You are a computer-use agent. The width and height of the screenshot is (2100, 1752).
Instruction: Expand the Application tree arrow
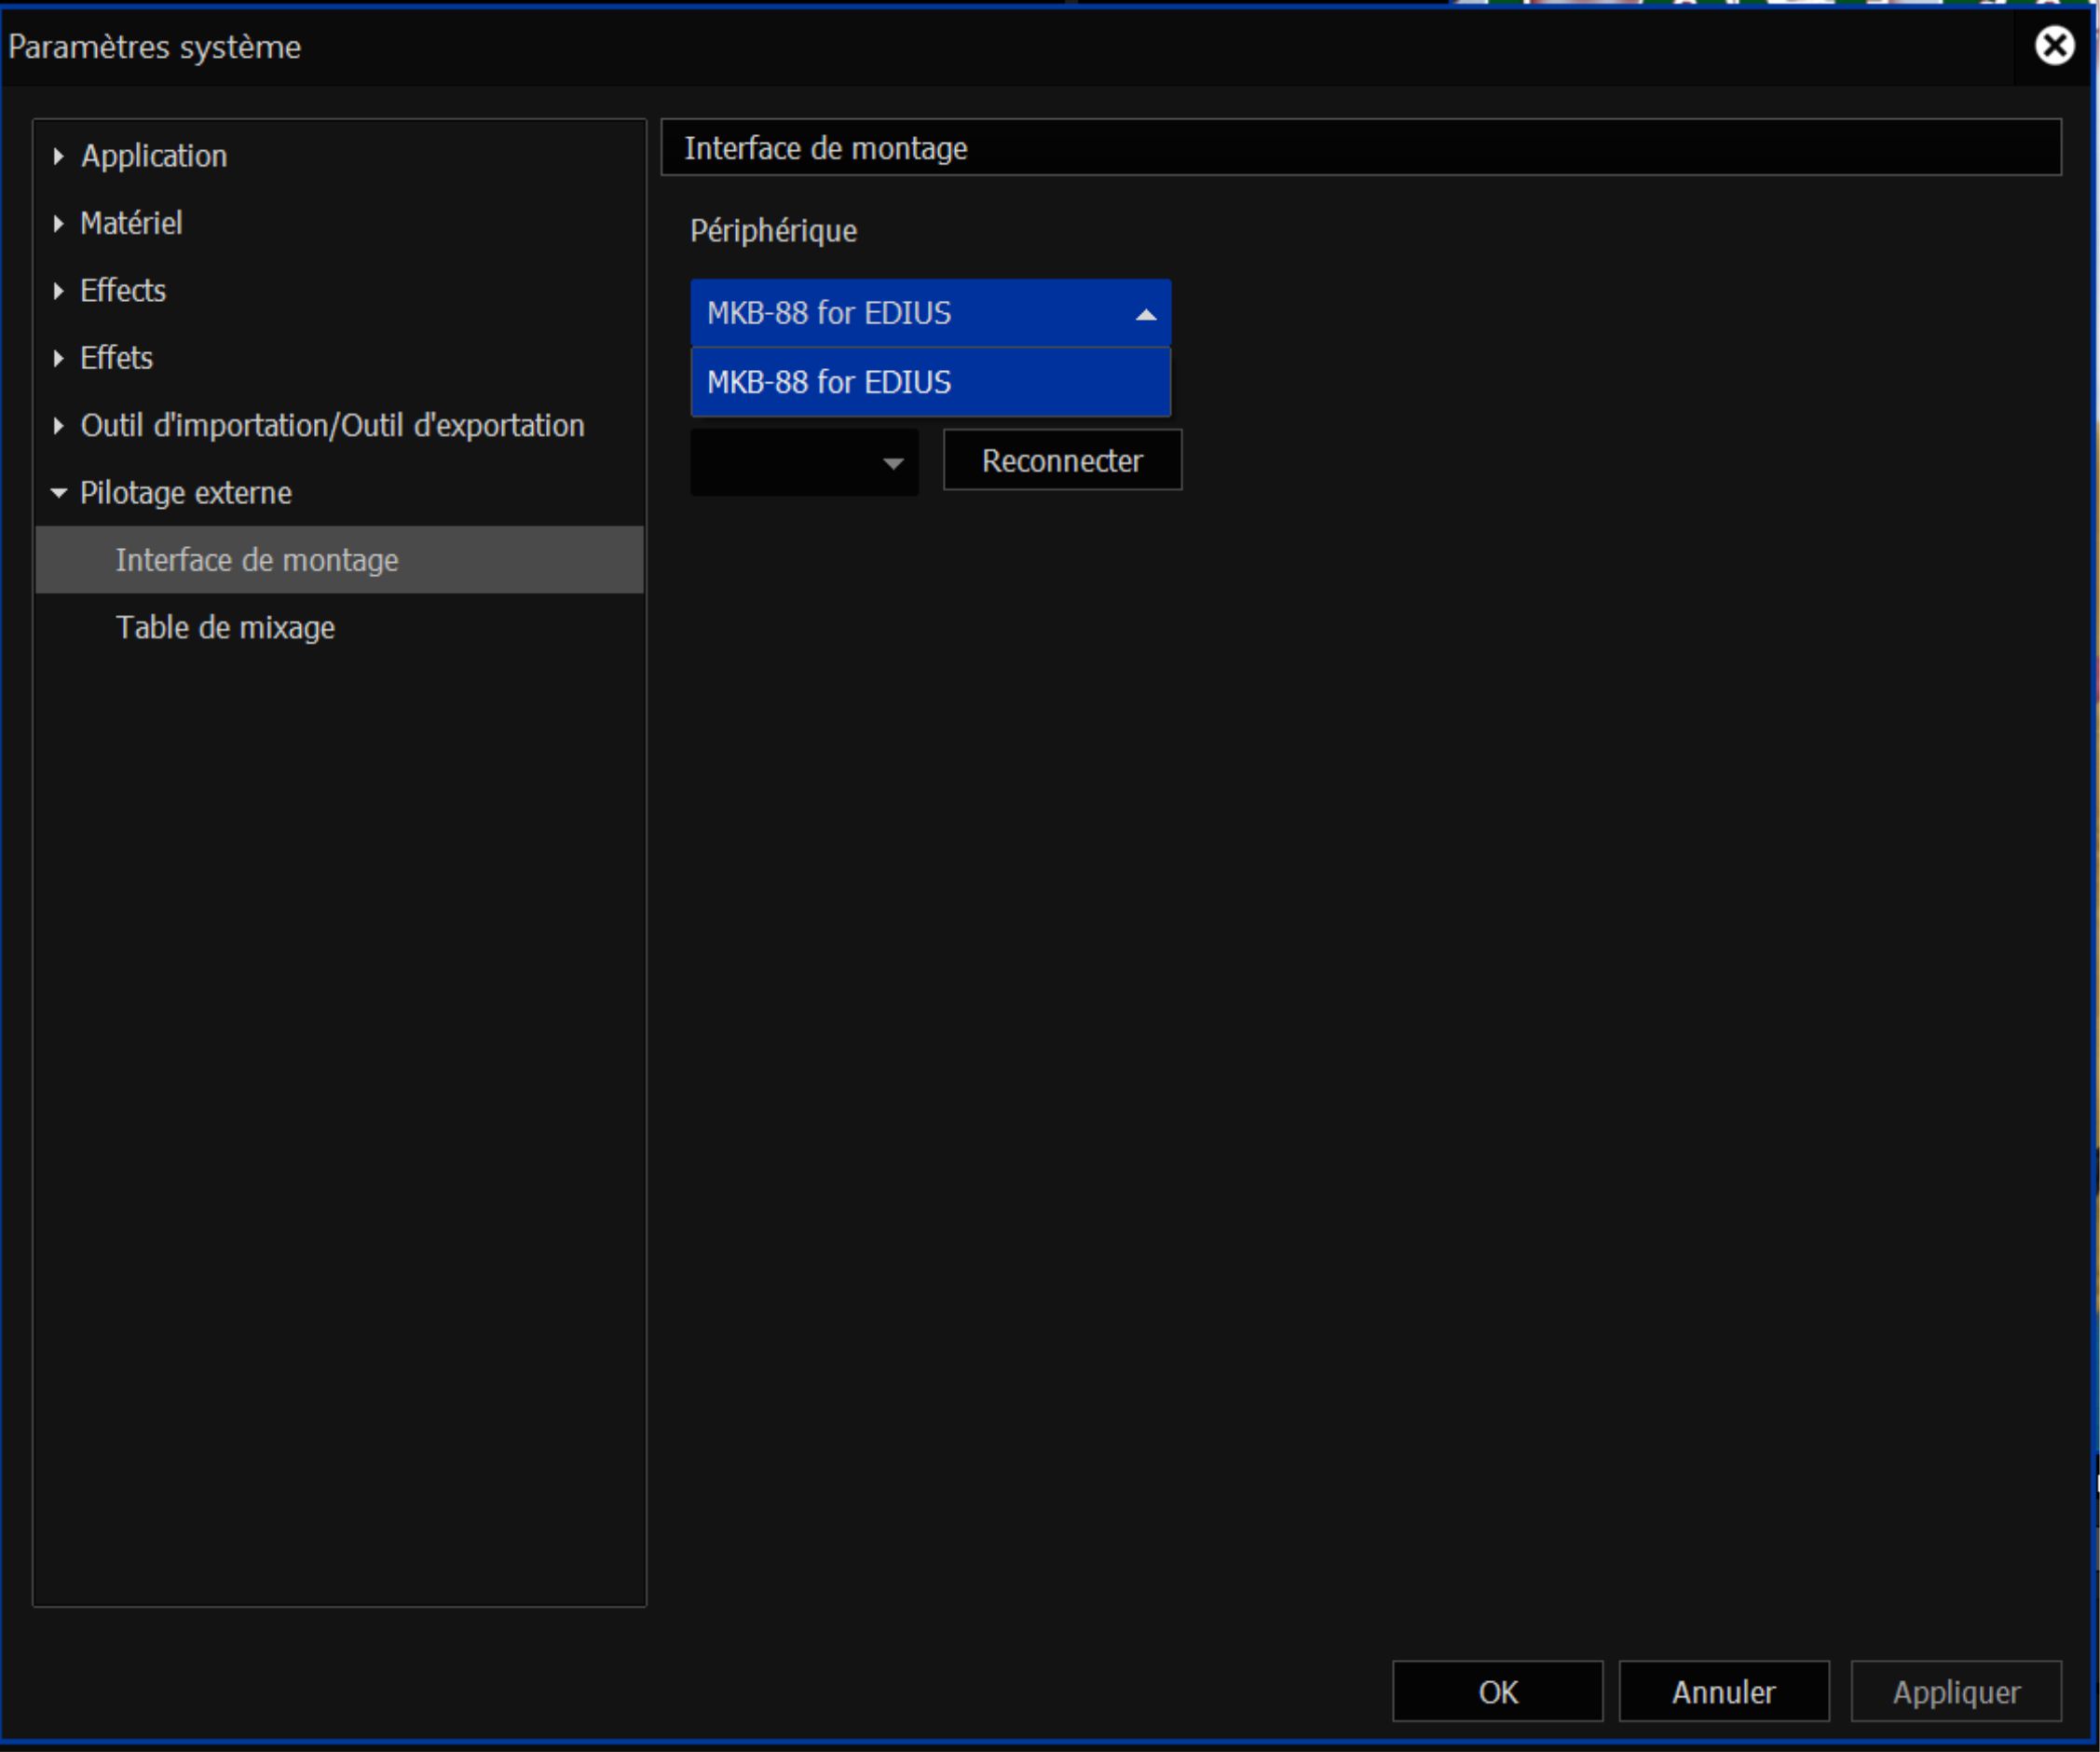pyautogui.click(x=58, y=156)
